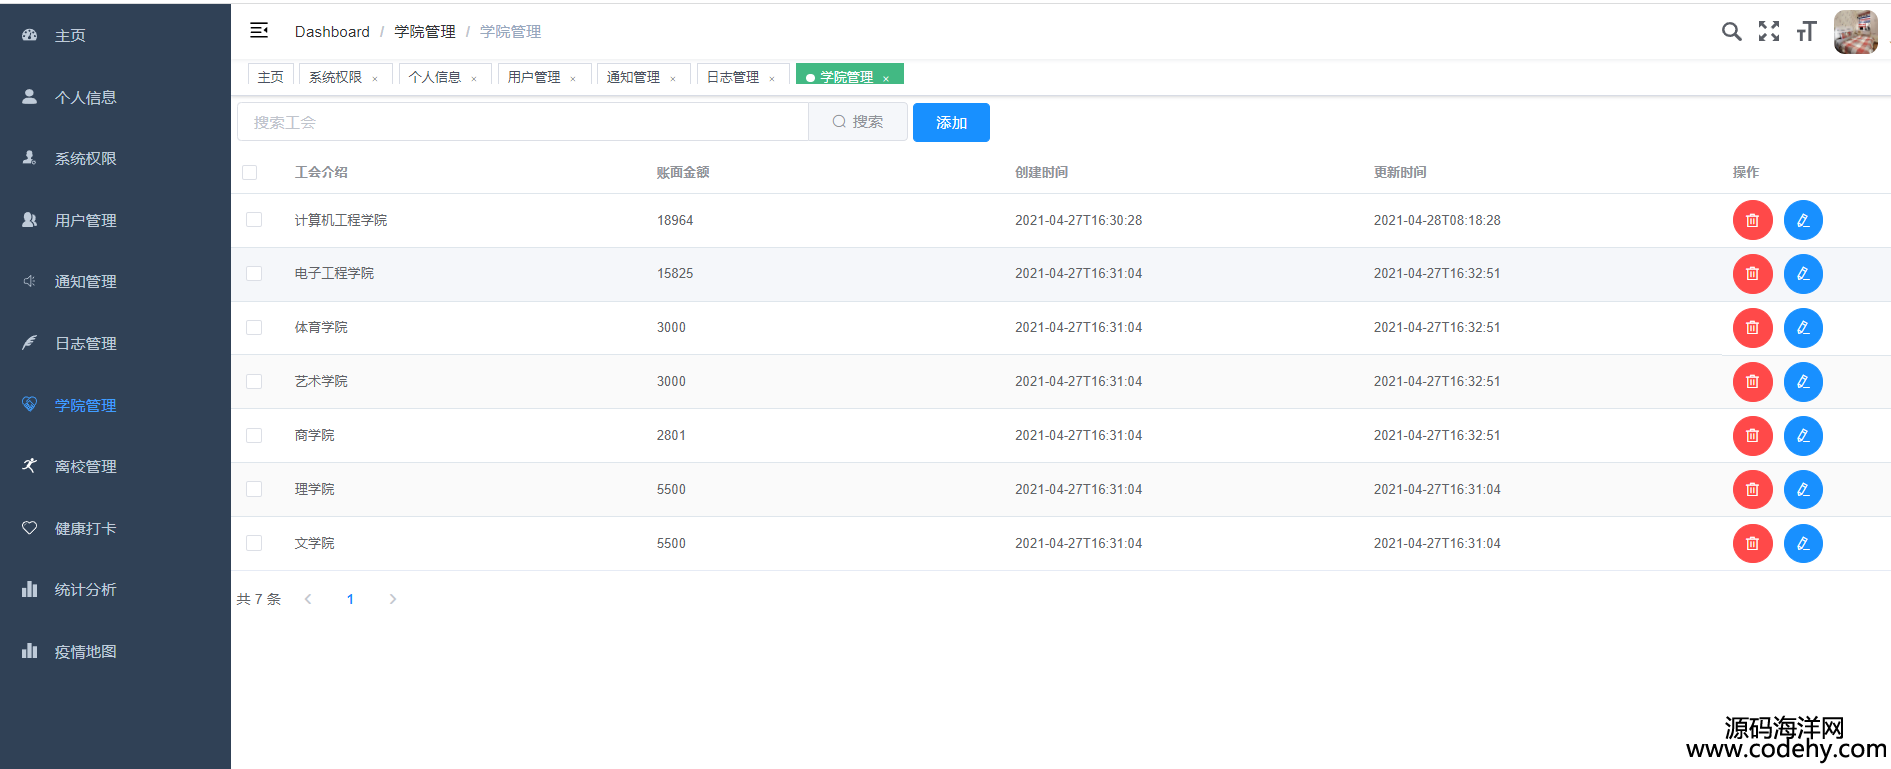Edit the 体育学院 row
The height and width of the screenshot is (769, 1891).
point(1803,328)
